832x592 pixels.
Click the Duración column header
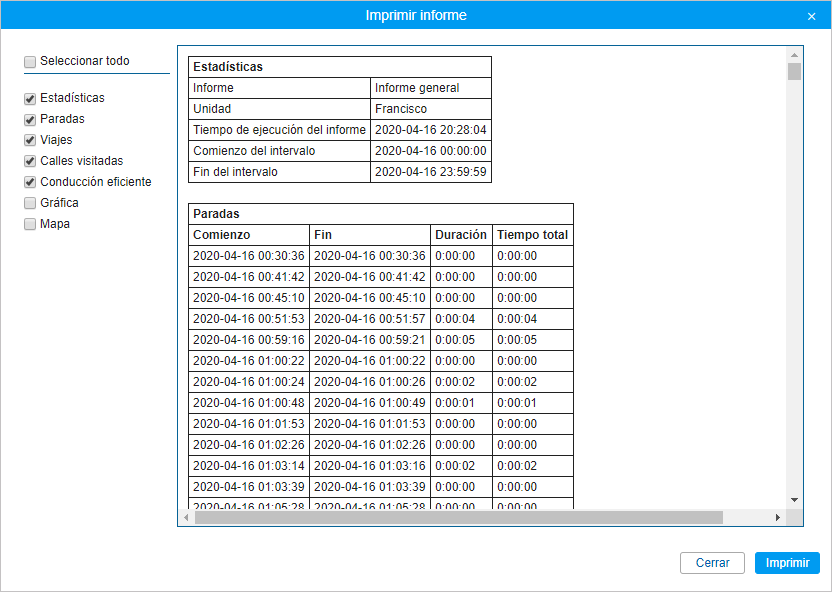(x=460, y=235)
